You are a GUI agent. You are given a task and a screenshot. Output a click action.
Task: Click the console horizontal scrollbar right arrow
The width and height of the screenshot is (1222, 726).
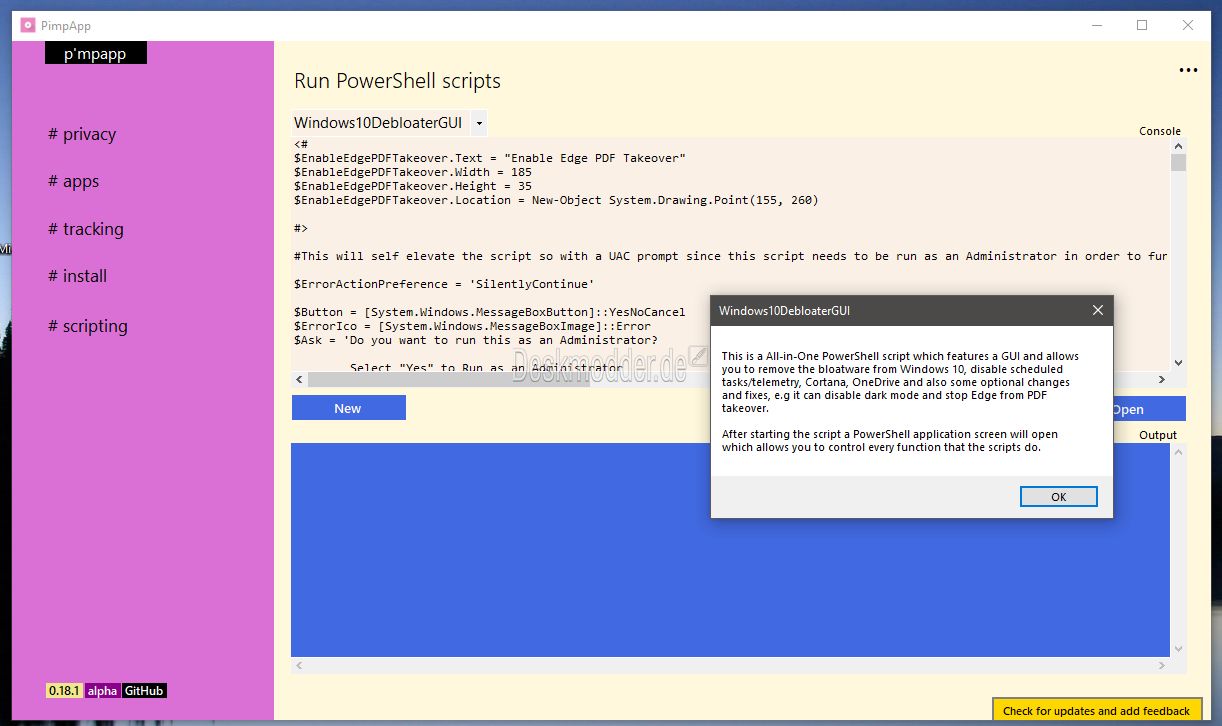point(1162,380)
